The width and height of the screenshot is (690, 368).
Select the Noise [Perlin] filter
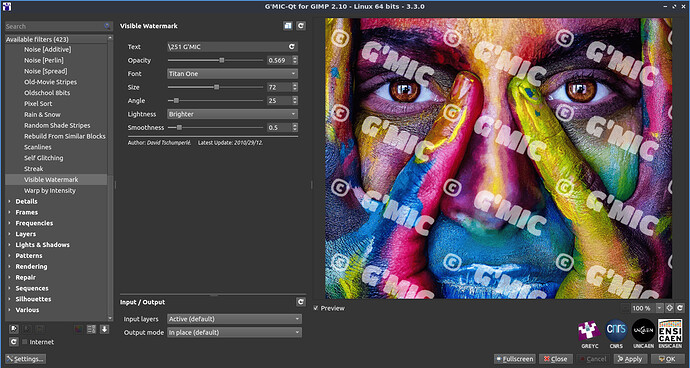point(44,60)
